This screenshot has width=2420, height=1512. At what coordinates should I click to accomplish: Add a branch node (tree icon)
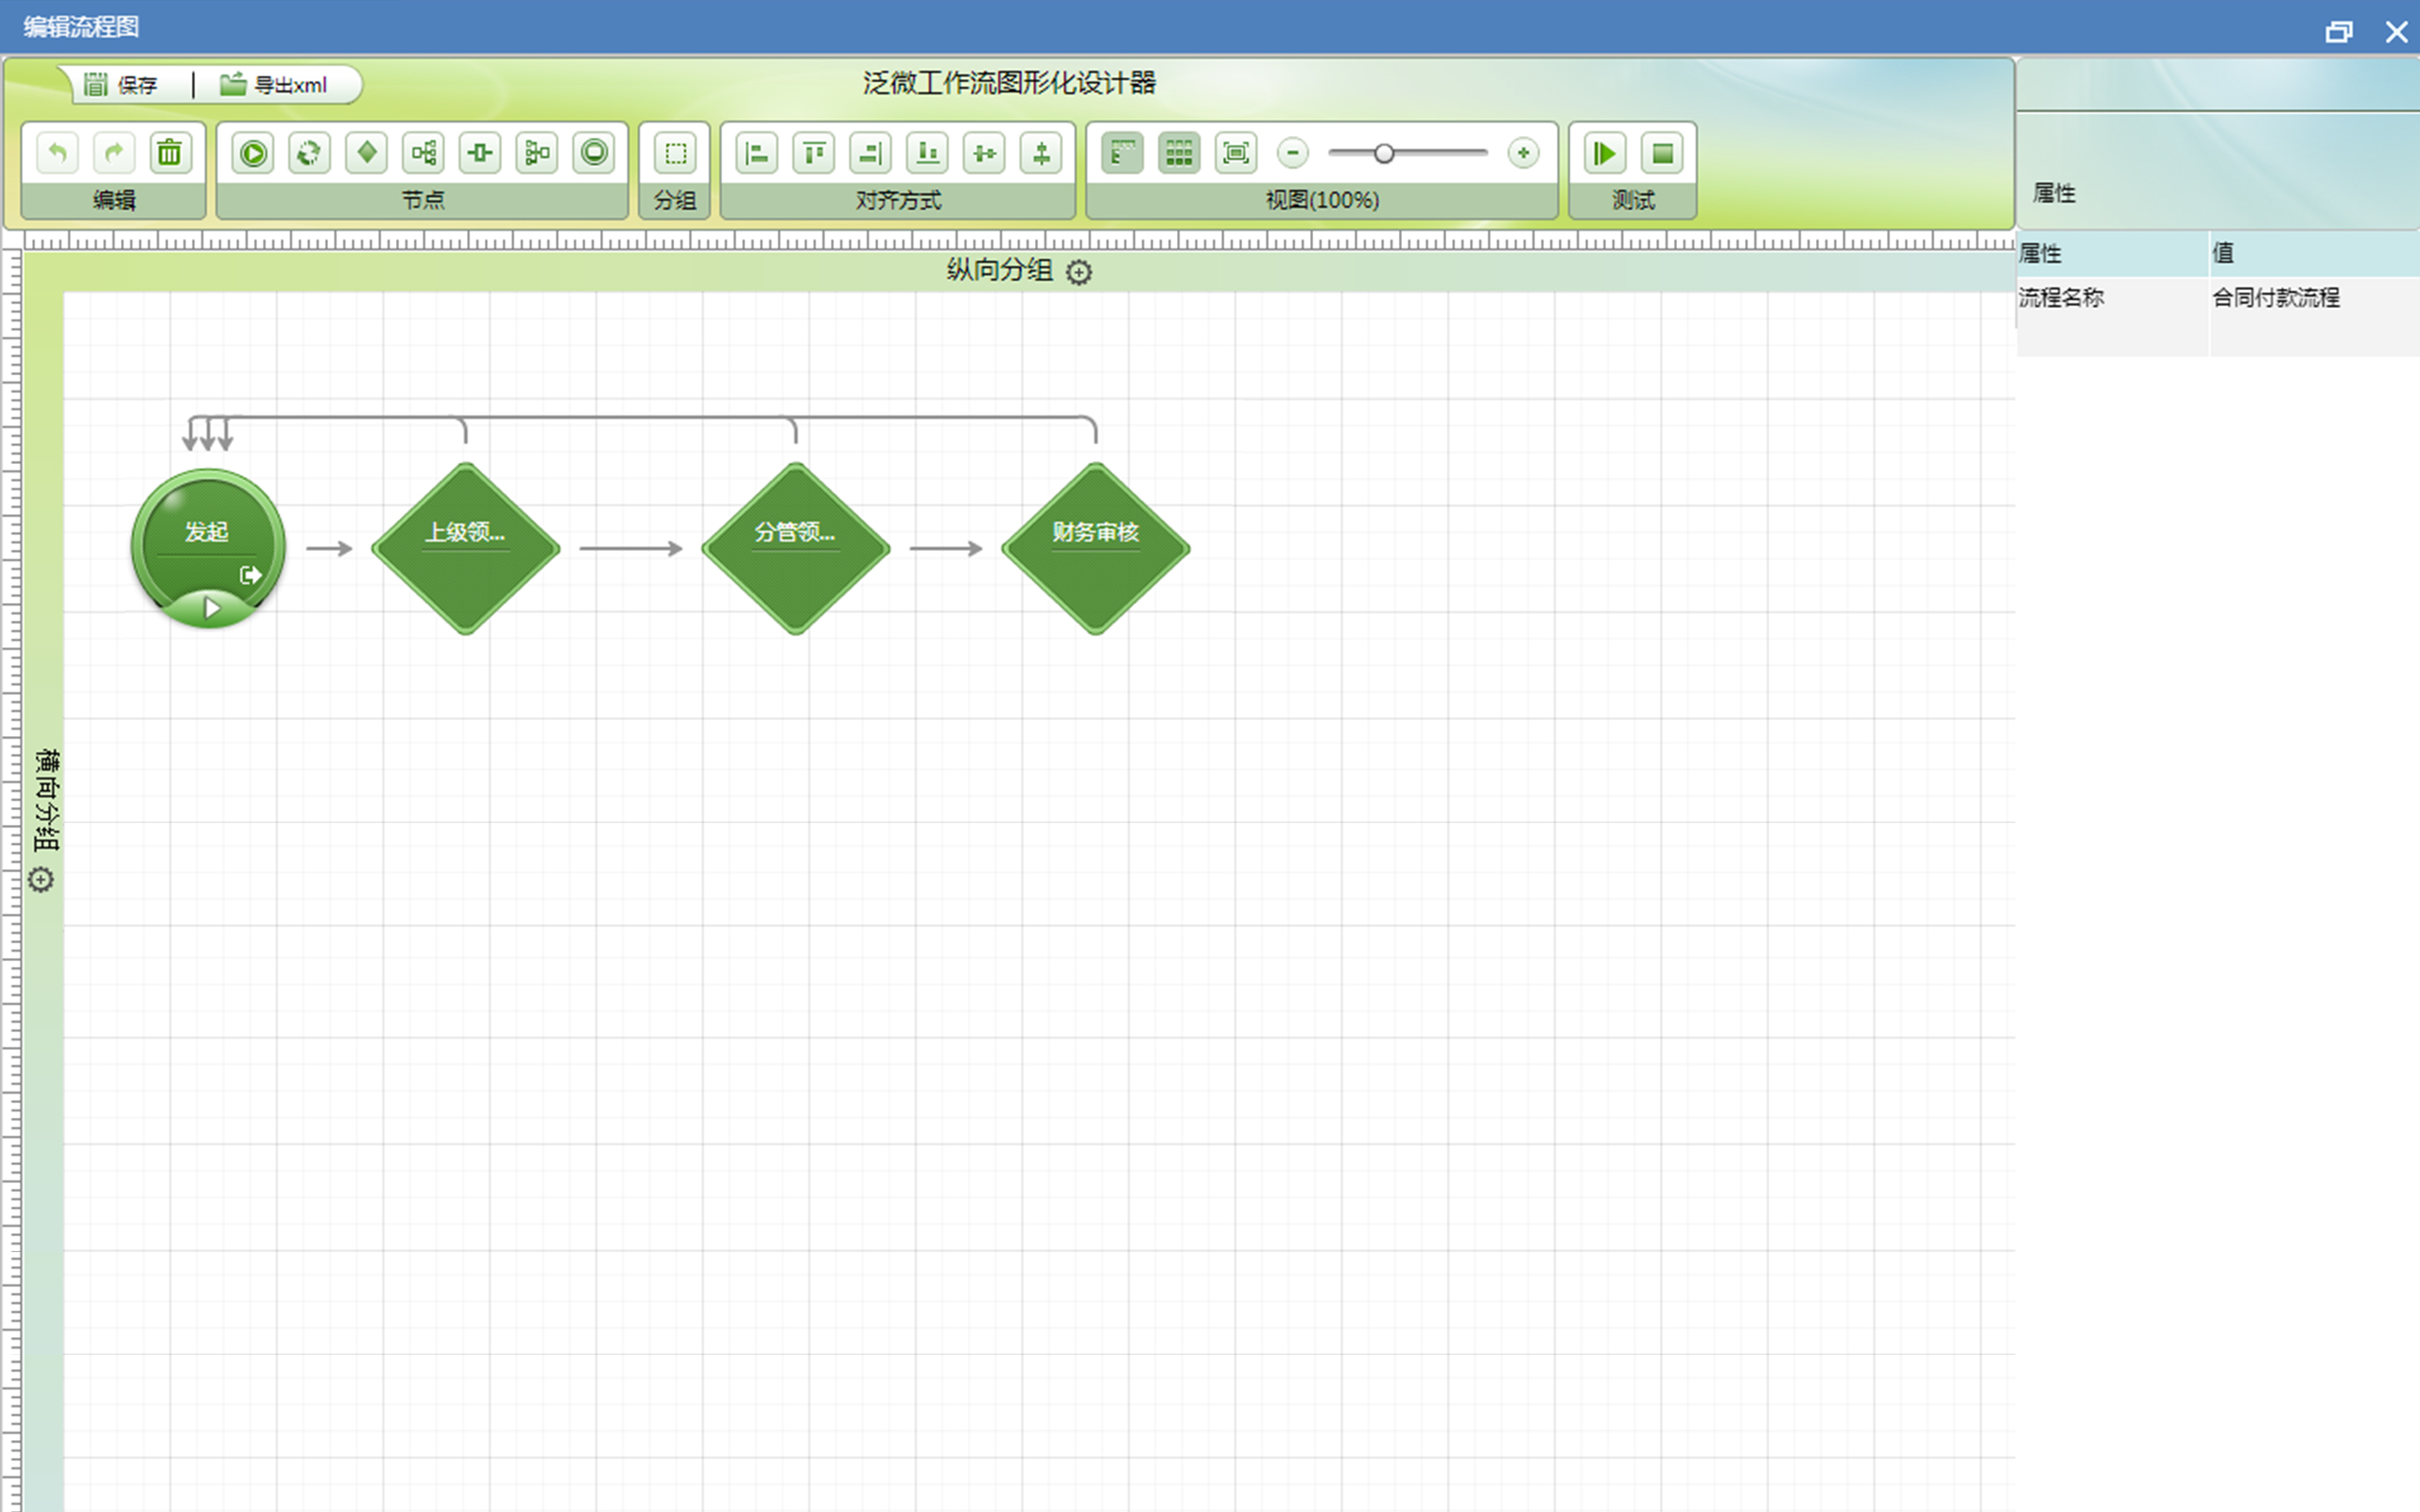pos(424,153)
